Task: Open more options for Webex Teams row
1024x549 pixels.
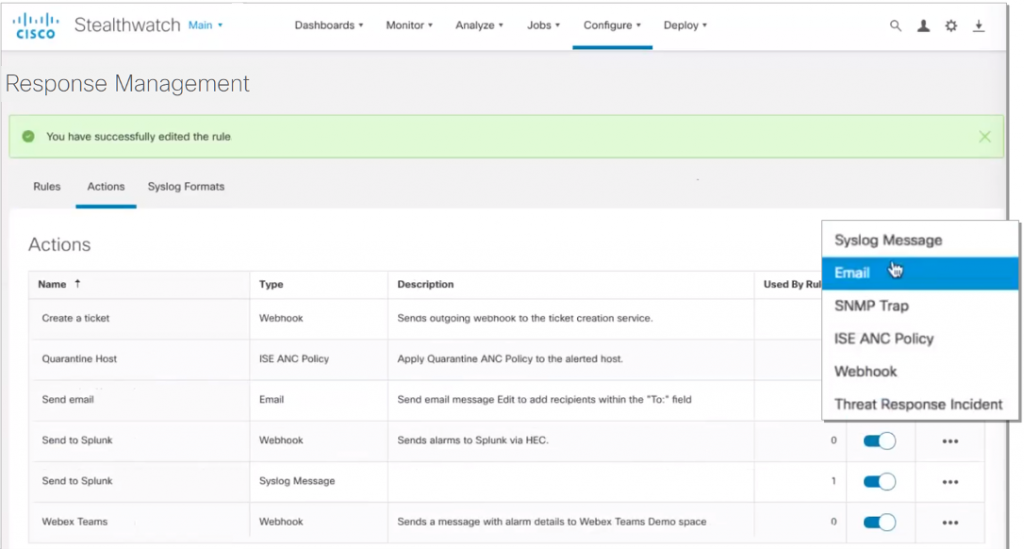Action: tap(950, 522)
